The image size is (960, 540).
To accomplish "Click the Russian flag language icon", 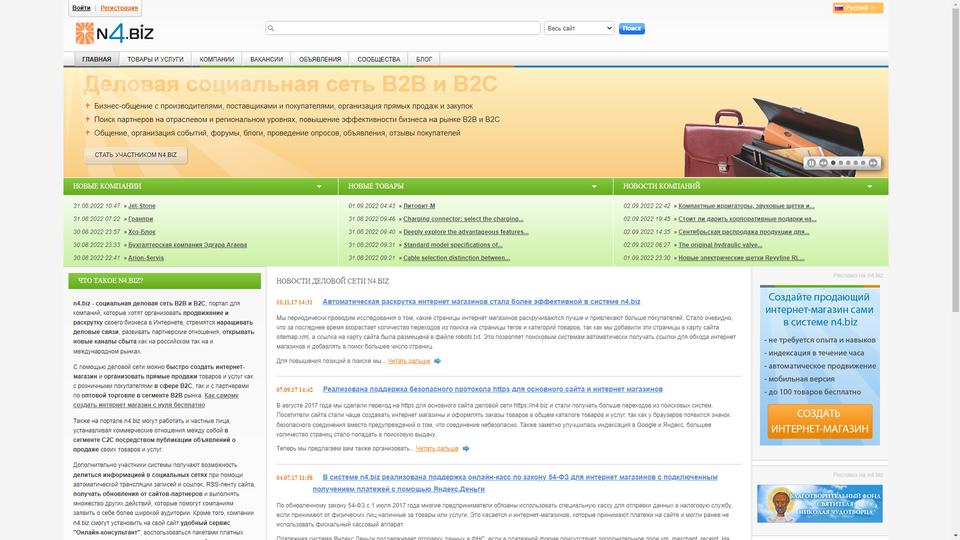I will click(x=839, y=8).
